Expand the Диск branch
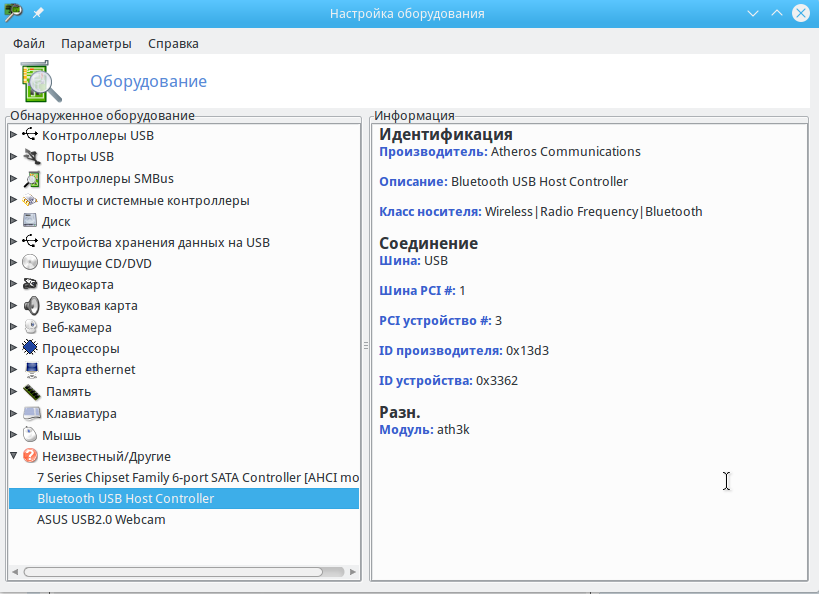The height and width of the screenshot is (594, 819). (14, 220)
